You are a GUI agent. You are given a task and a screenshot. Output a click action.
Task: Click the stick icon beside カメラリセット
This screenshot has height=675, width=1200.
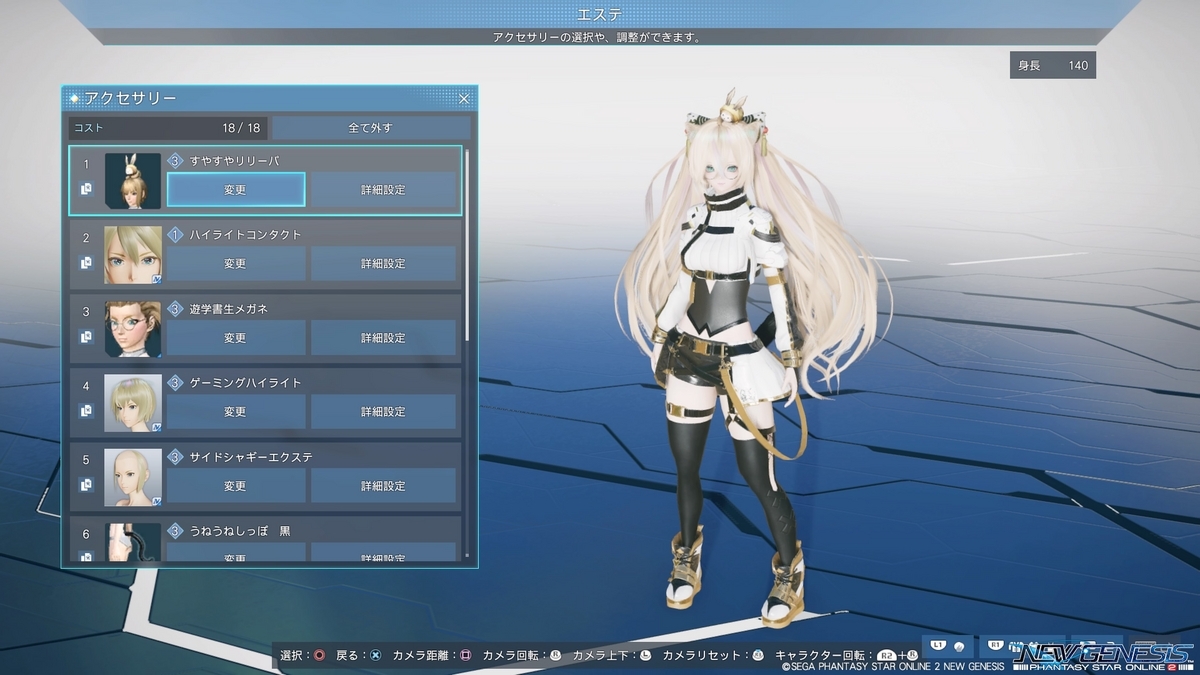(x=759, y=656)
